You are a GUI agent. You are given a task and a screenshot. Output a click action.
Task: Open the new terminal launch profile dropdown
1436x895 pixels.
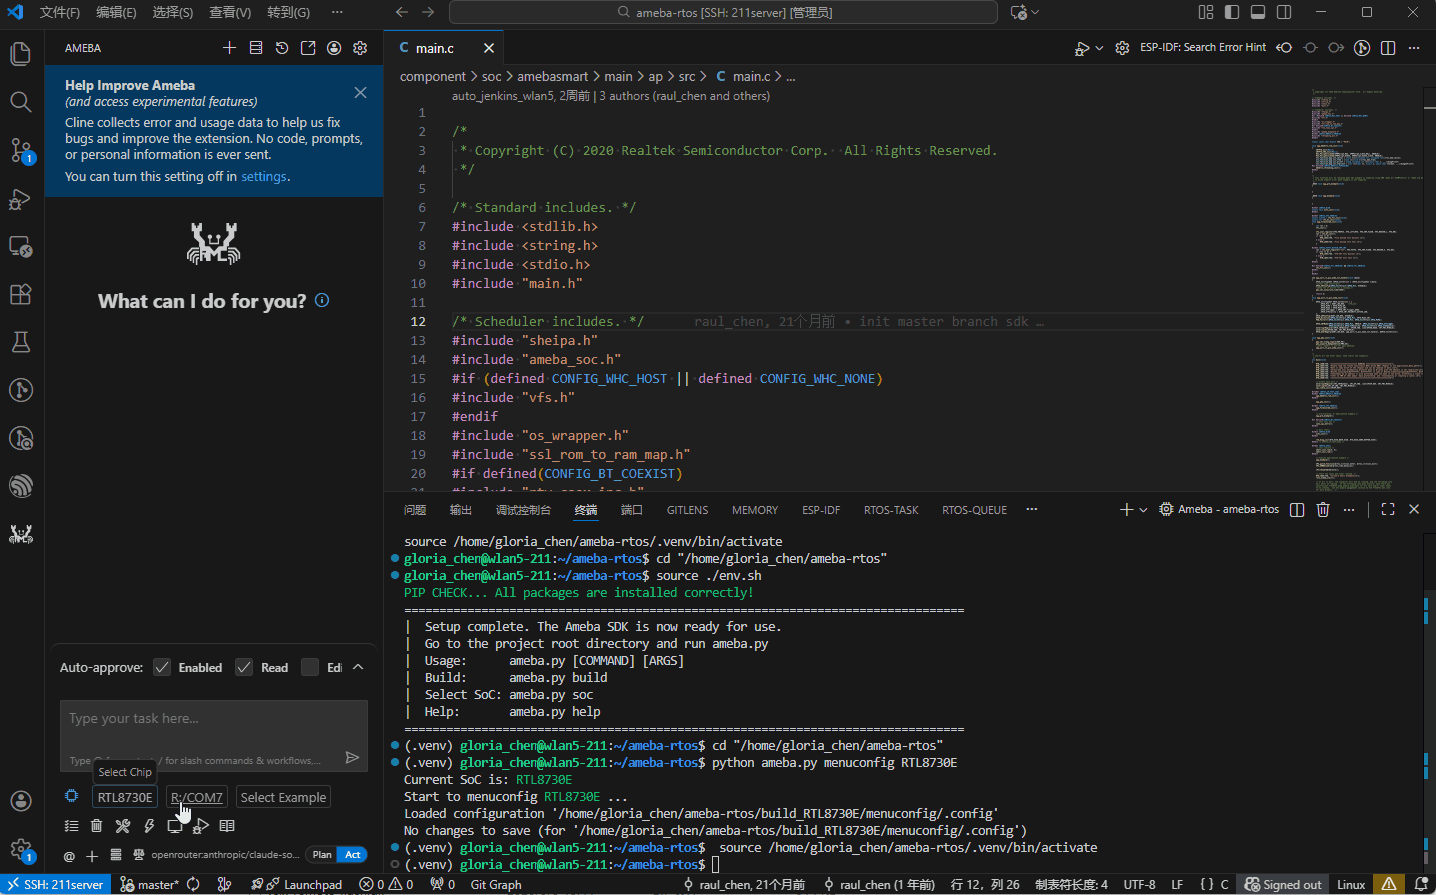tap(1144, 510)
